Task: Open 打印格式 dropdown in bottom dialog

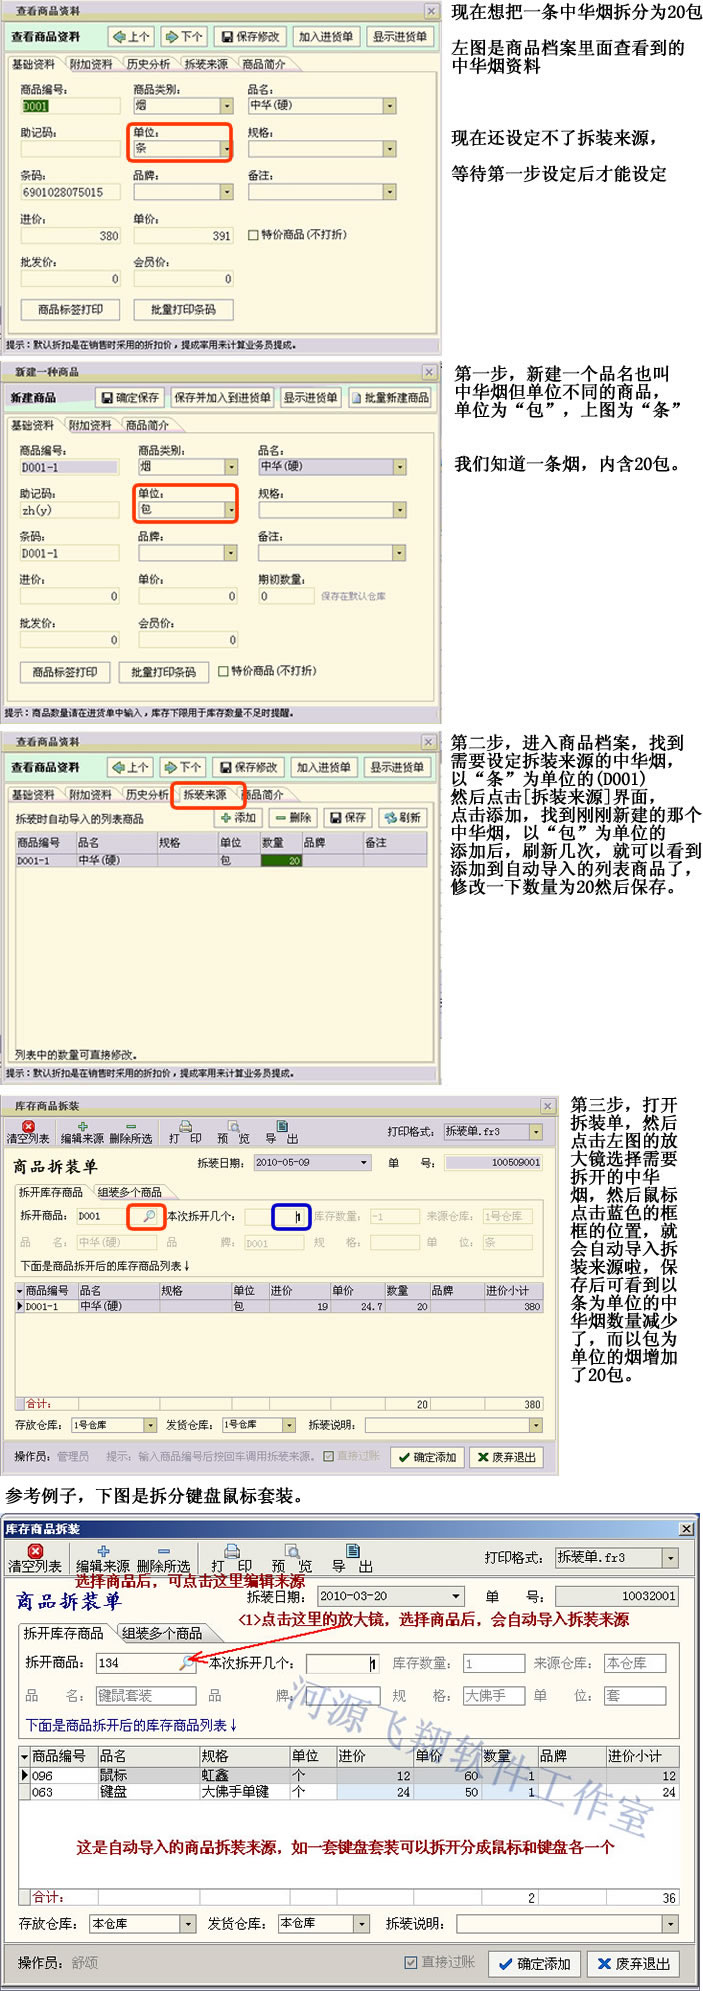Action: click(x=670, y=1557)
